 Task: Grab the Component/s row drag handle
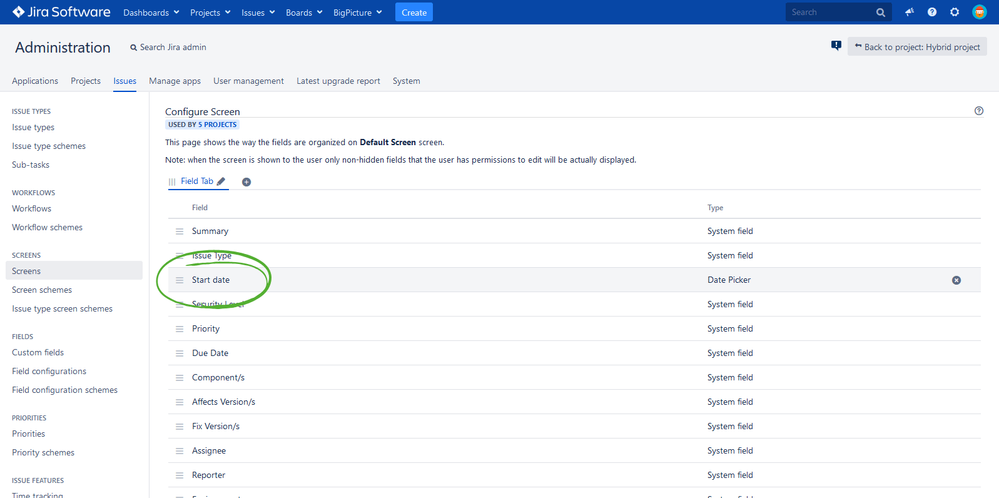point(180,378)
